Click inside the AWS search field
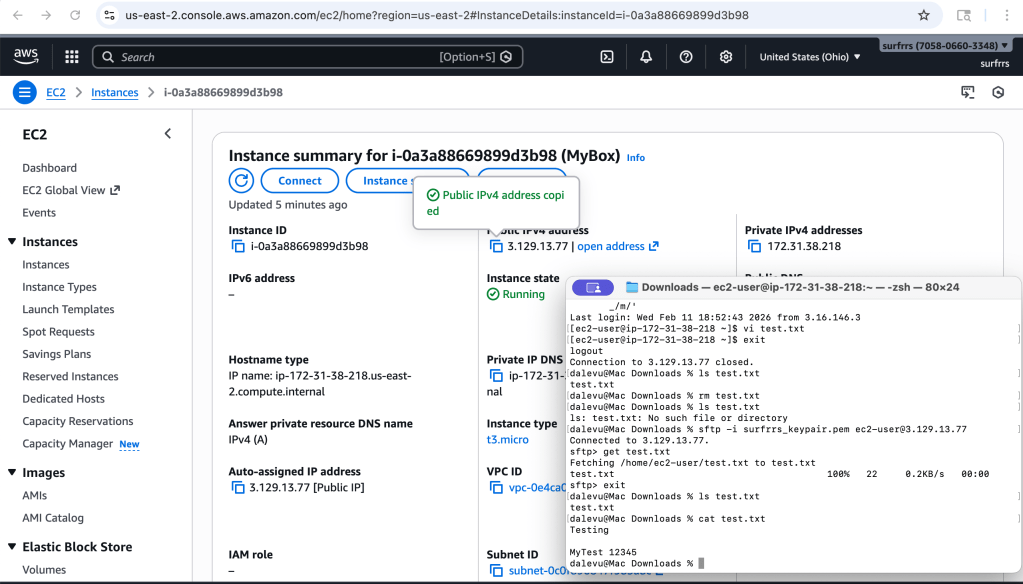This screenshot has height=584, width=1023. point(300,57)
